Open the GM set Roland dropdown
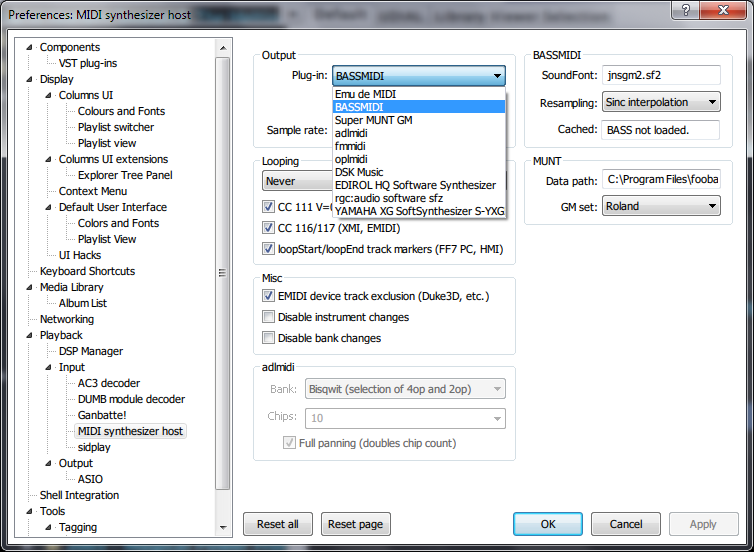This screenshot has width=754, height=552. (x=661, y=206)
